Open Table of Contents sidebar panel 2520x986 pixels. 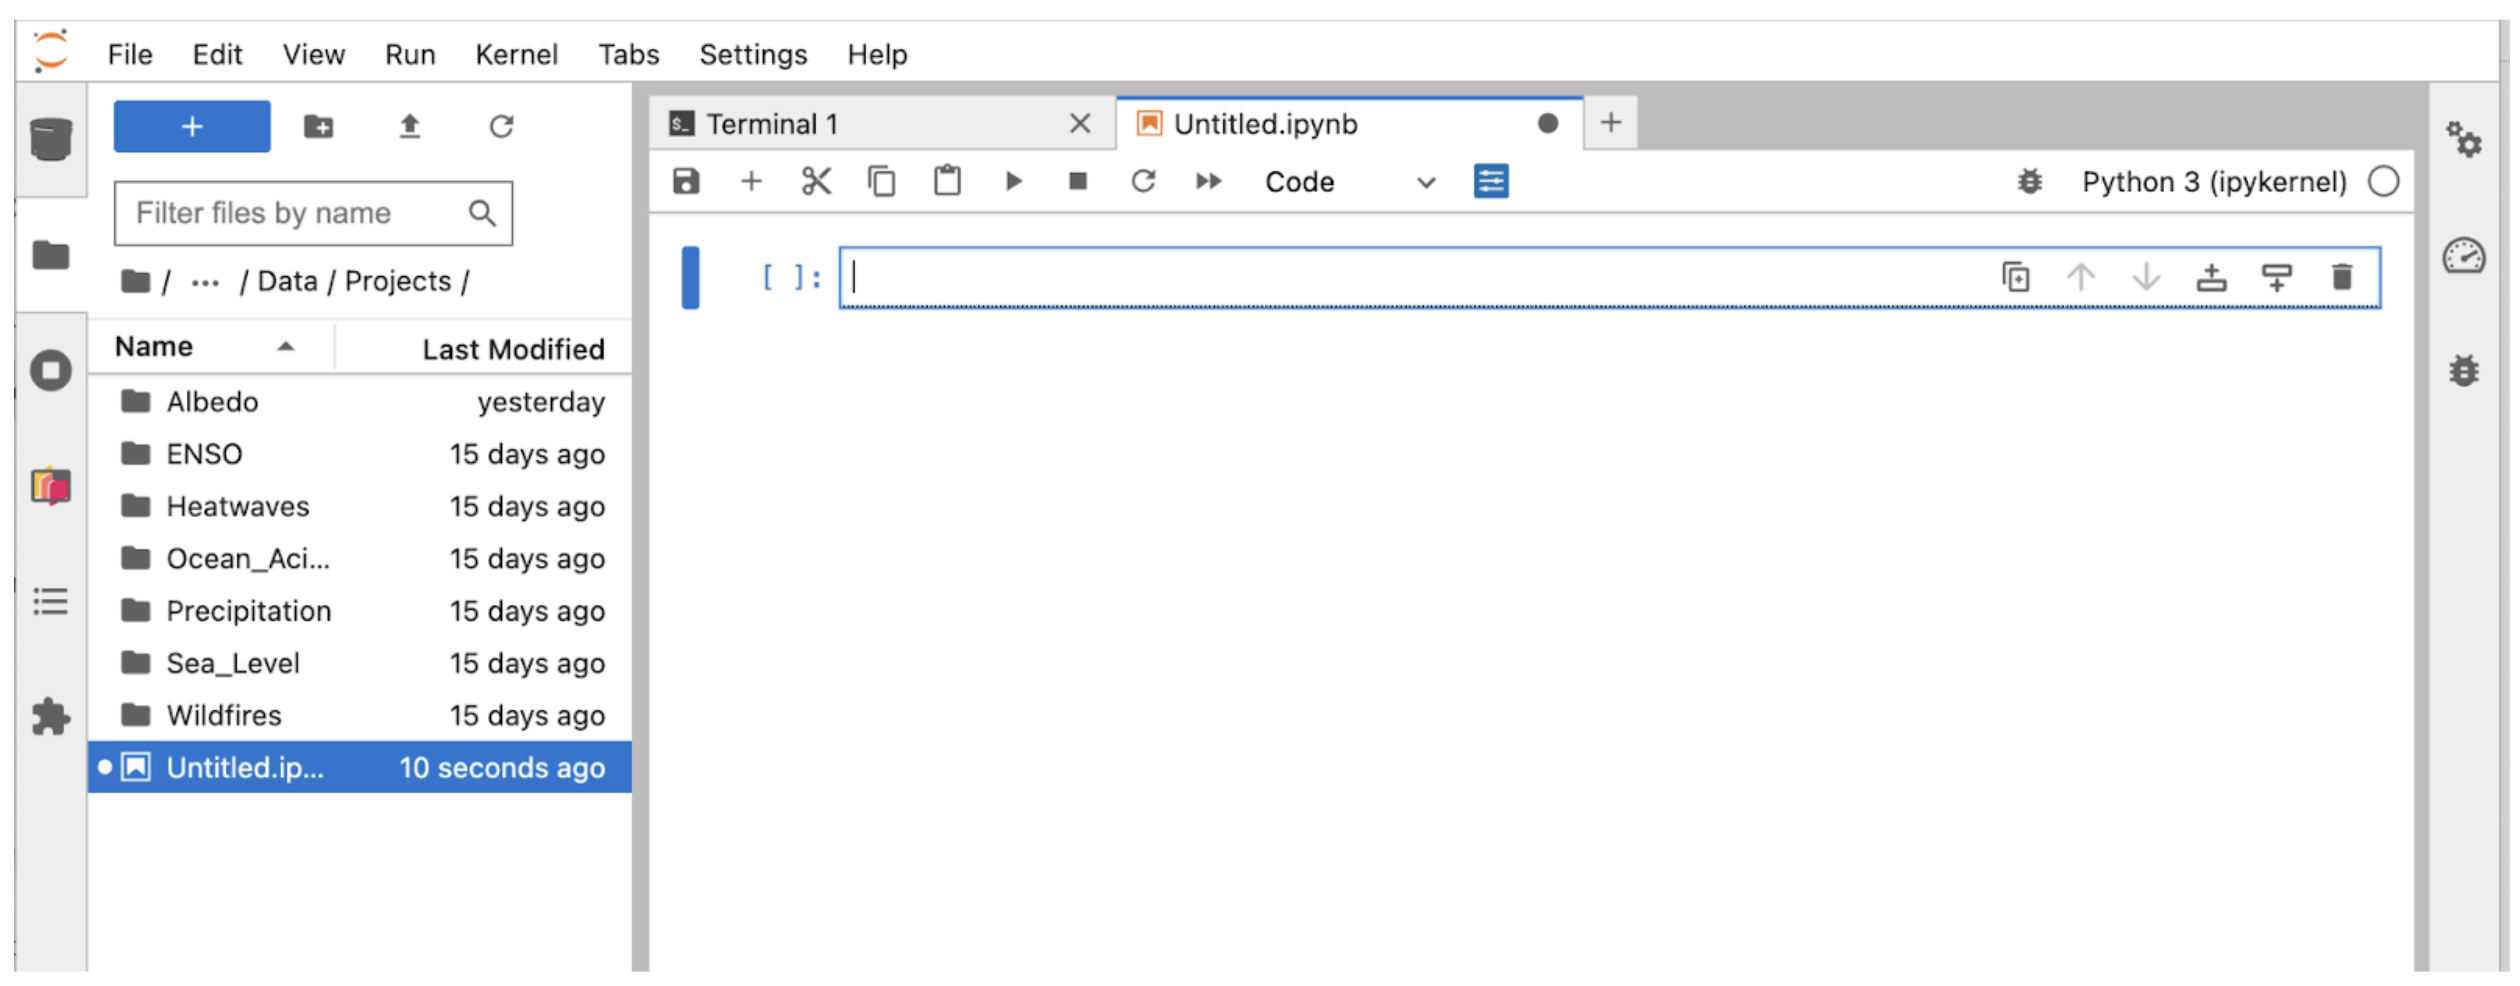[50, 602]
